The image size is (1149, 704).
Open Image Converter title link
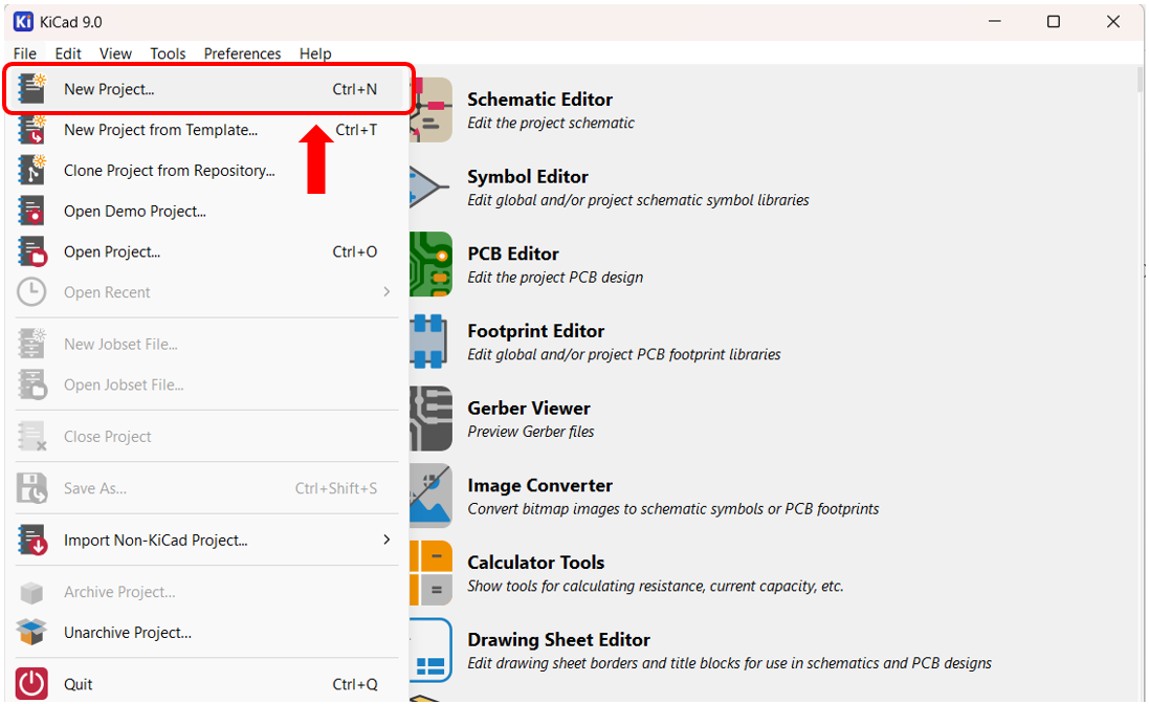[540, 485]
